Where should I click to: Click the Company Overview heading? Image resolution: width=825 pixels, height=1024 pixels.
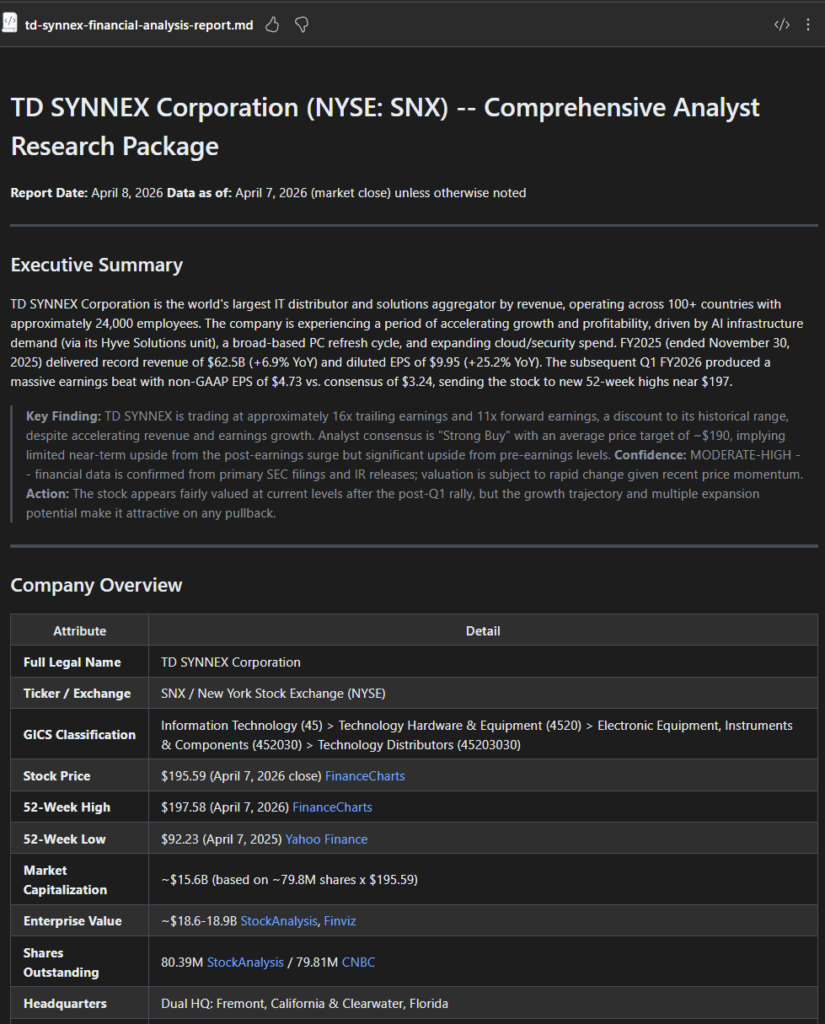click(96, 585)
